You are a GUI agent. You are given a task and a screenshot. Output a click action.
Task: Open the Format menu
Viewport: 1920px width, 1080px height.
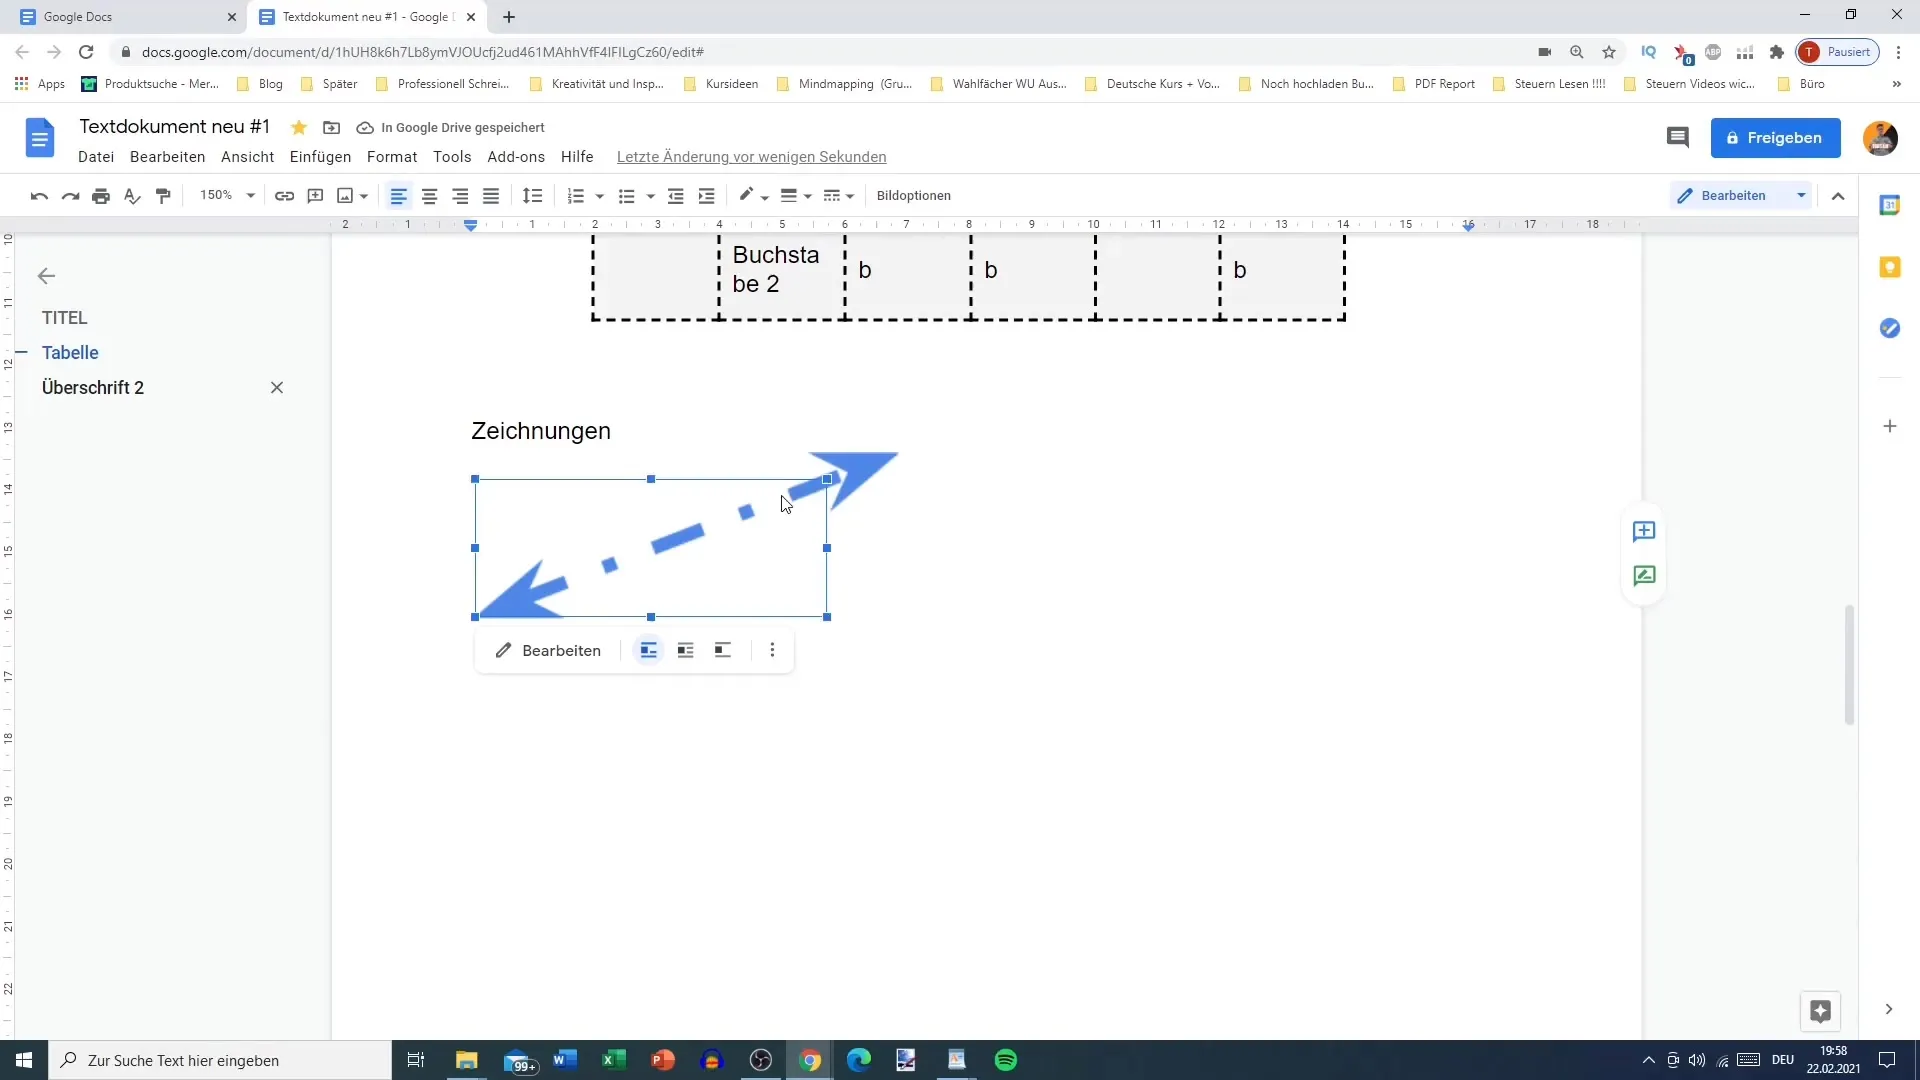[x=392, y=156]
